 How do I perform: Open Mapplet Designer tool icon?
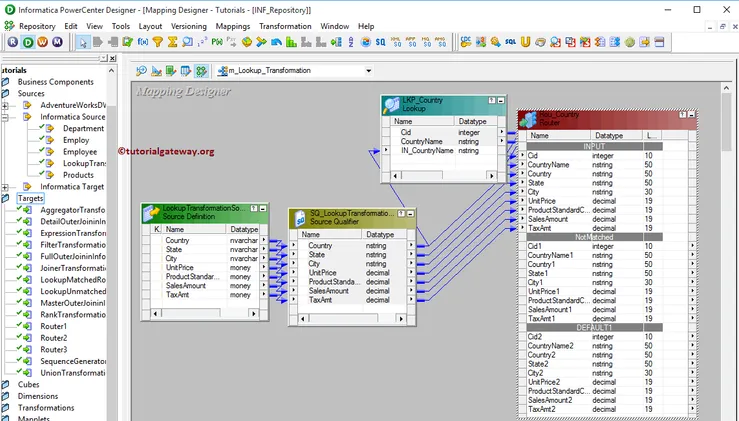click(186, 71)
